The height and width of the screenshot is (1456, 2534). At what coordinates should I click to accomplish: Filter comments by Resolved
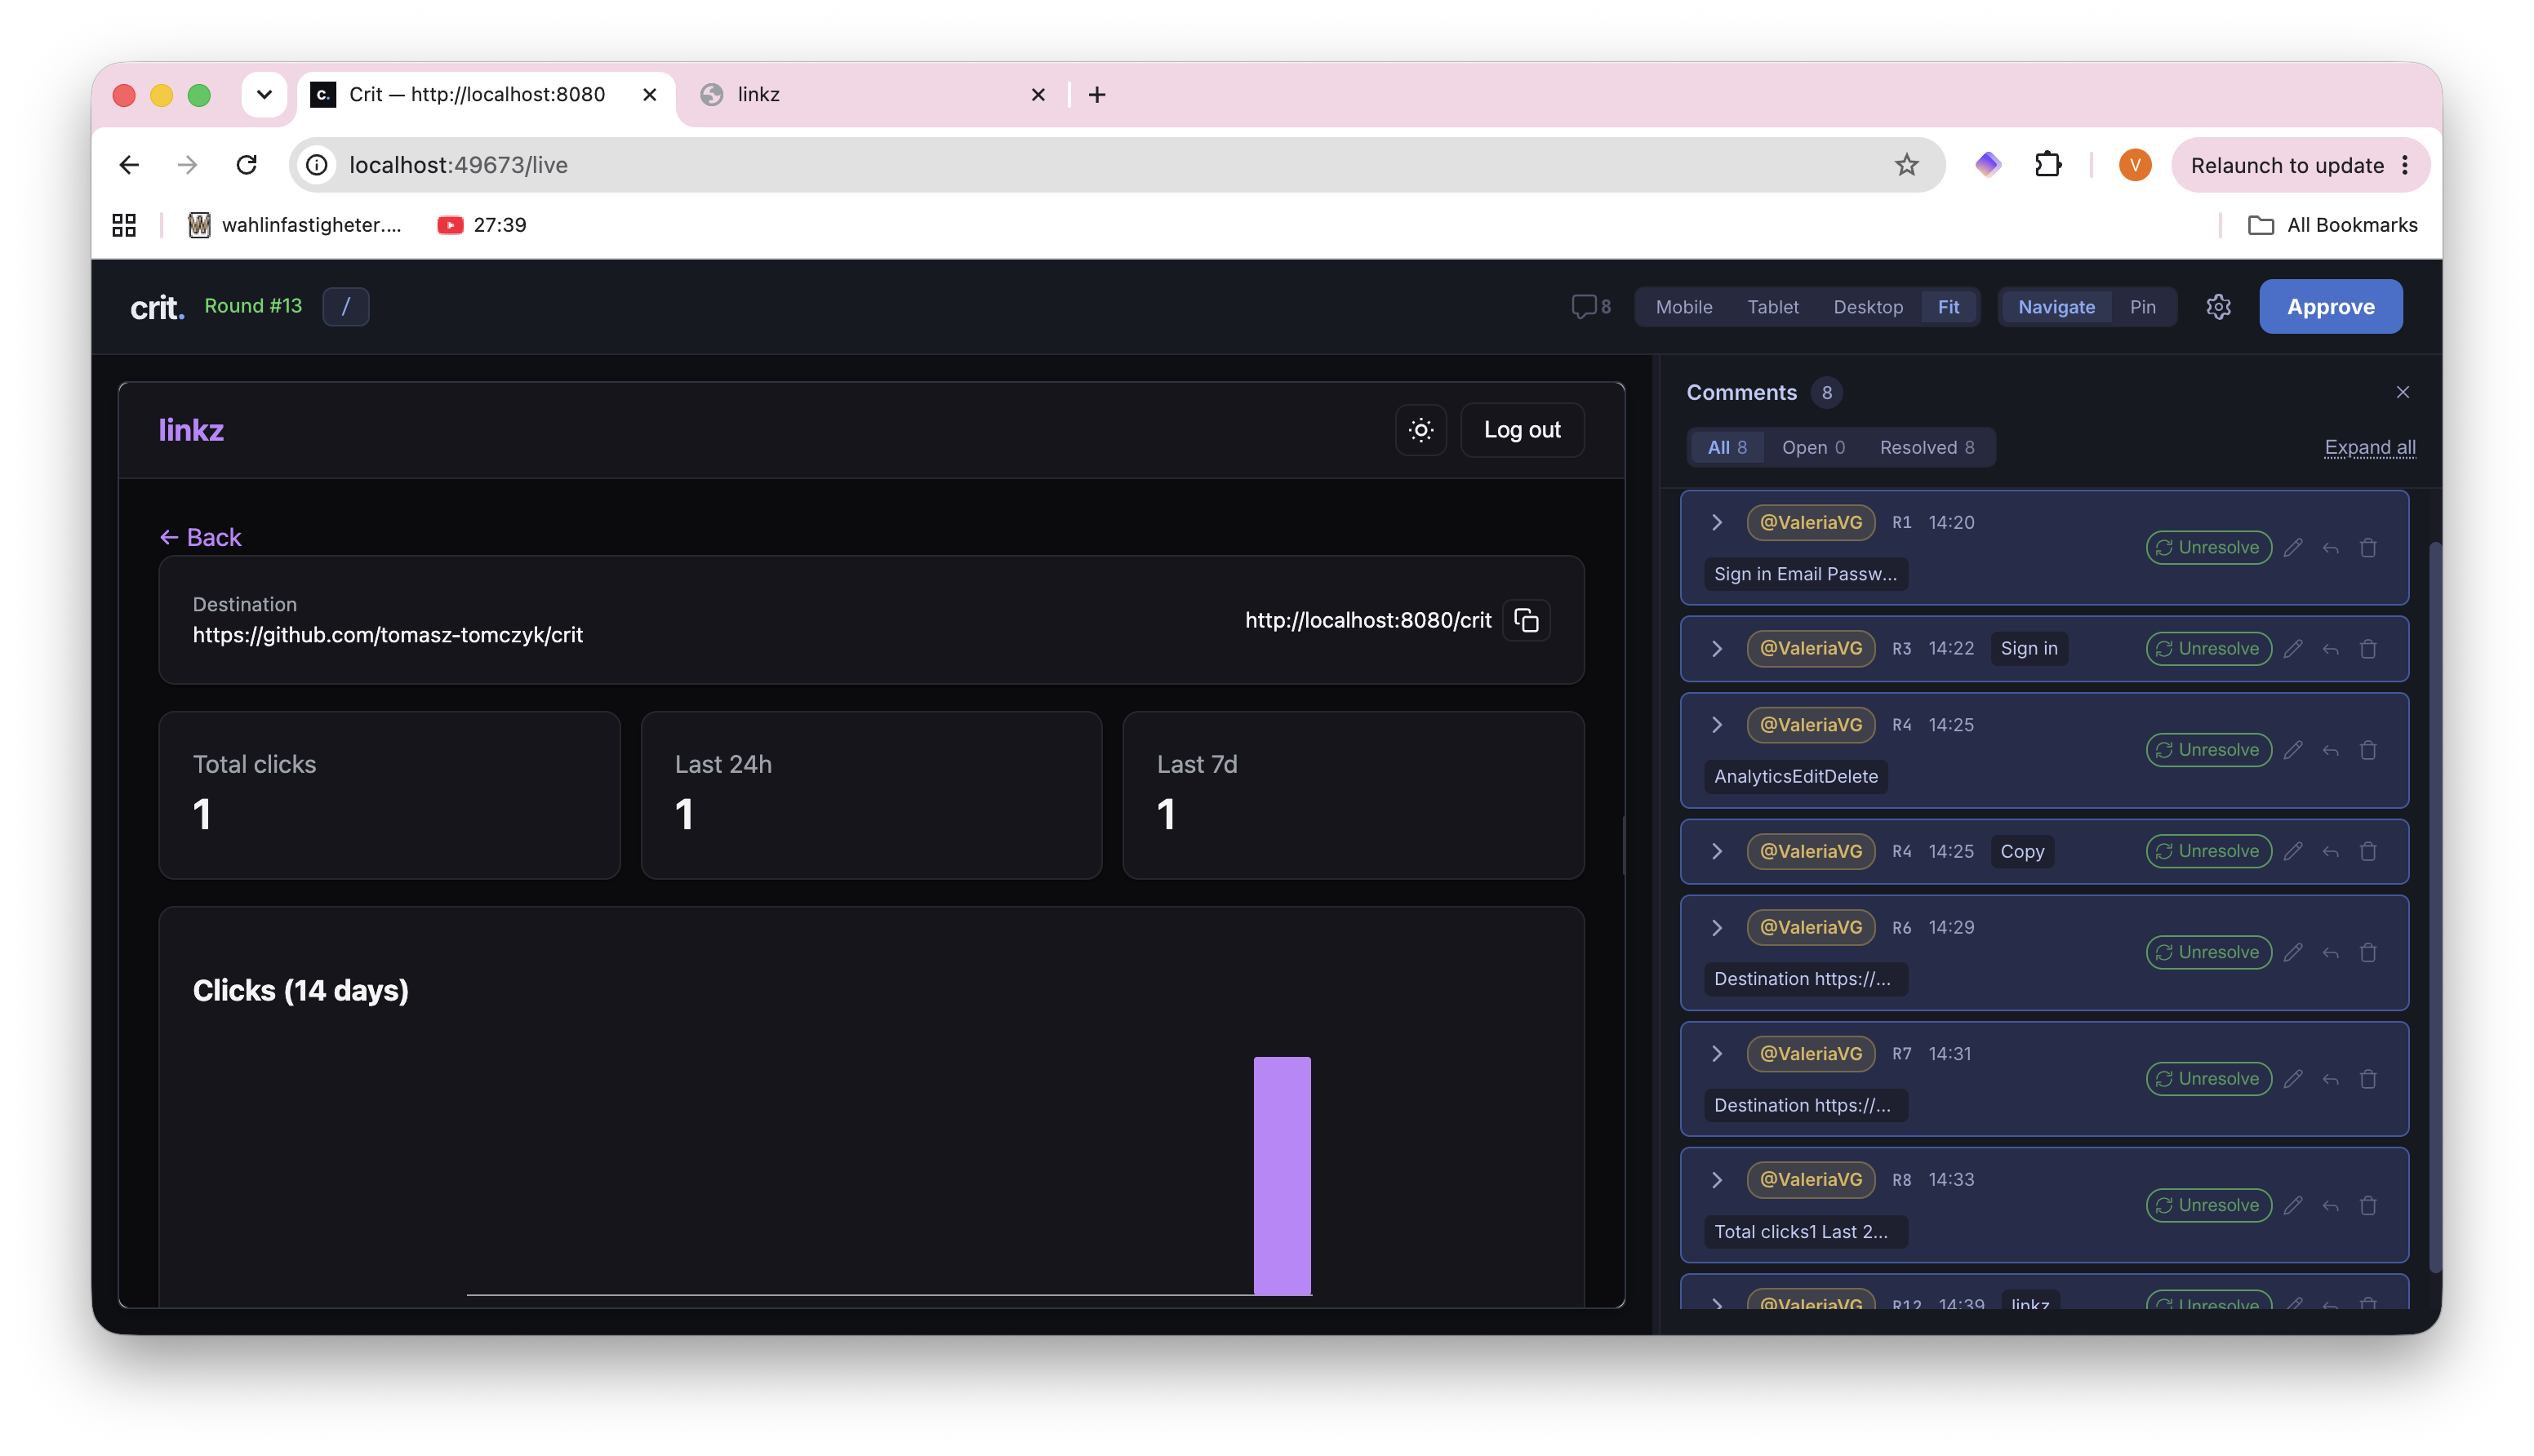pos(1927,447)
